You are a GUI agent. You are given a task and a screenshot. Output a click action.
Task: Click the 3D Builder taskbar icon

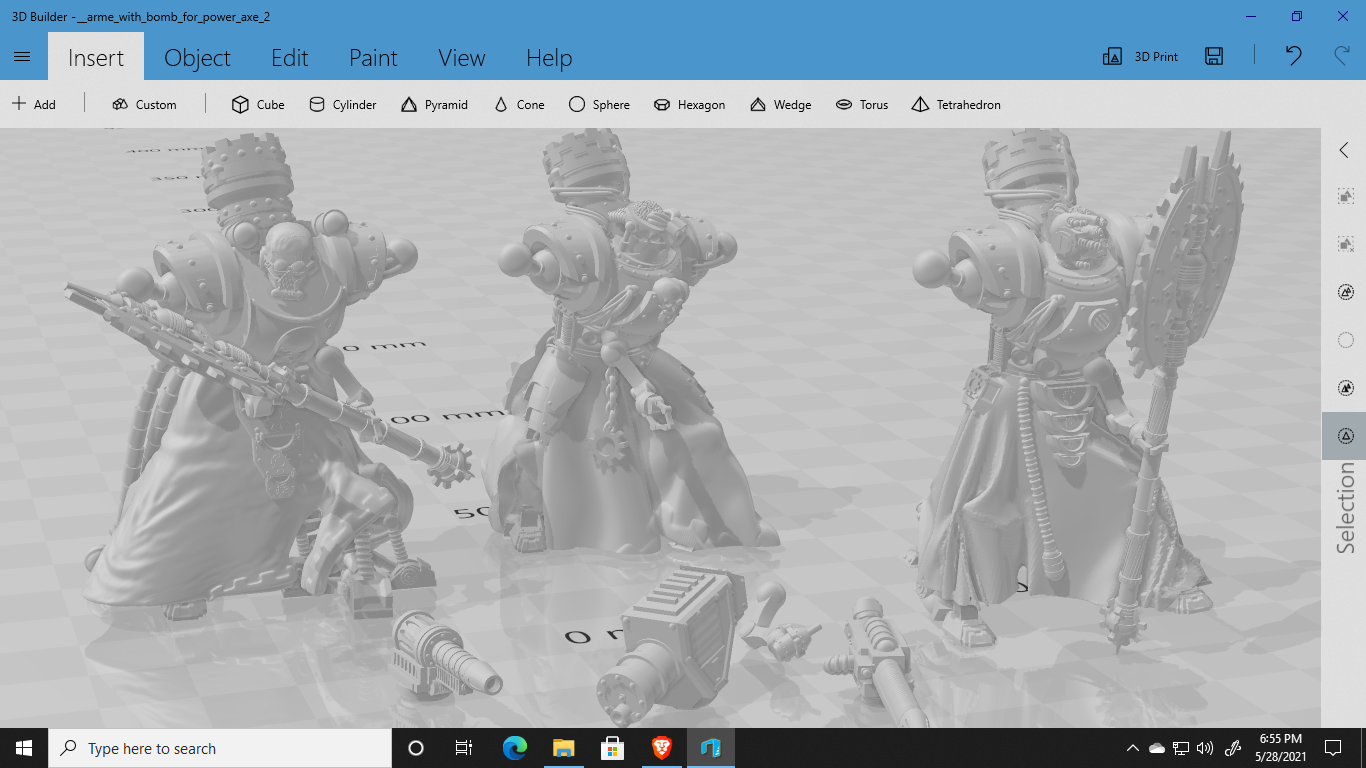point(710,748)
